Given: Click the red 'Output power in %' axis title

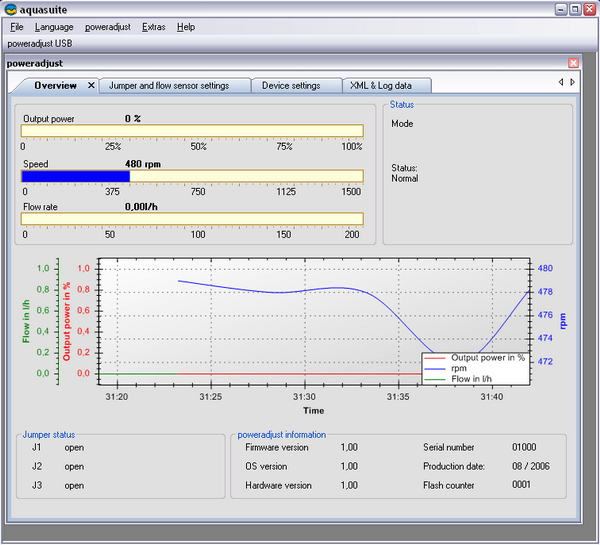Looking at the screenshot, I should pos(67,321).
